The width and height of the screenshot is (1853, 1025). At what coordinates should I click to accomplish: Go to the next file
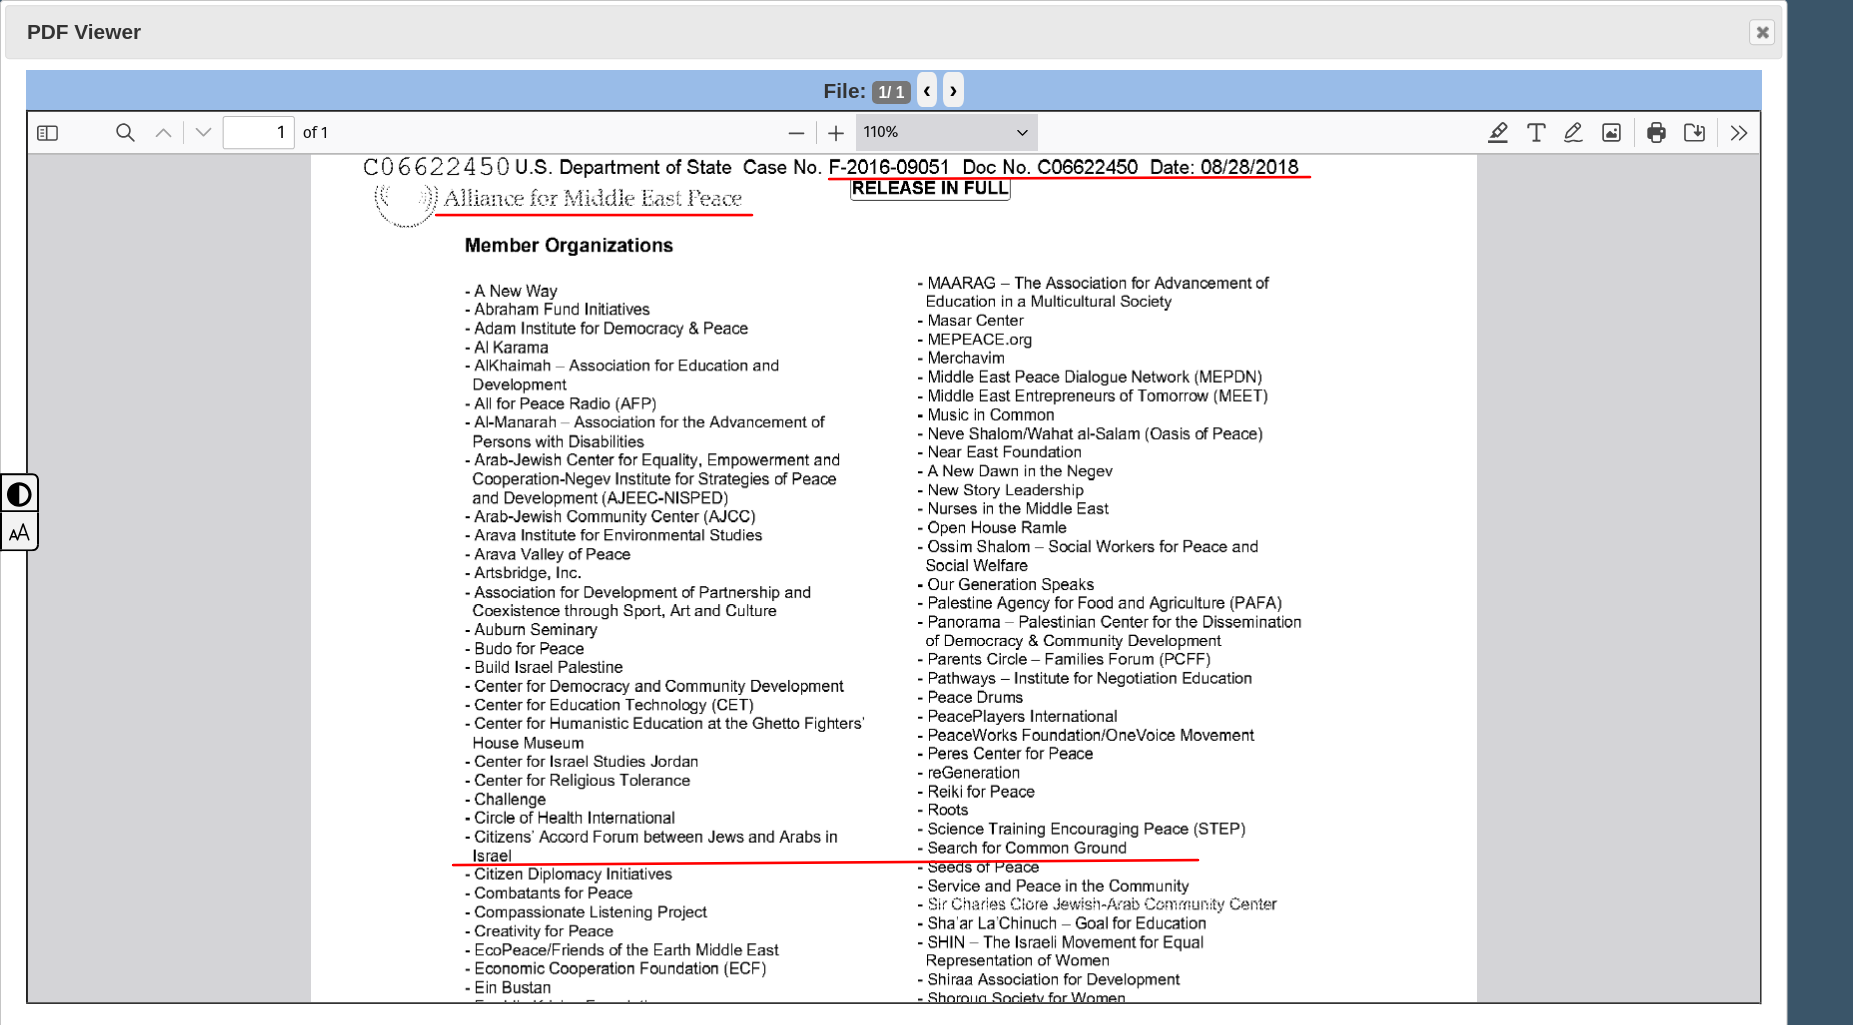point(953,91)
